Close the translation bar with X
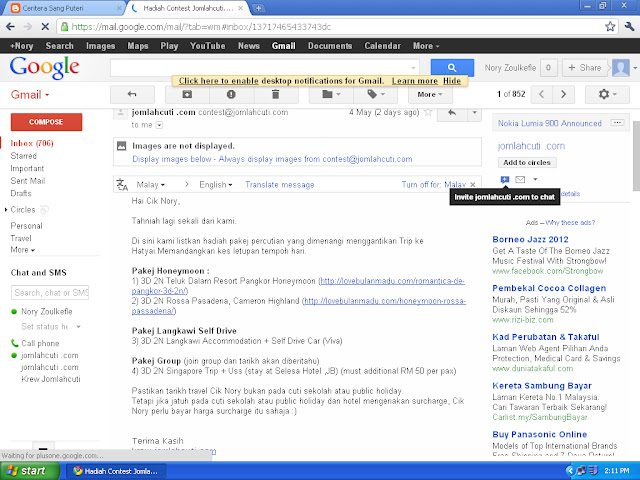 click(473, 184)
